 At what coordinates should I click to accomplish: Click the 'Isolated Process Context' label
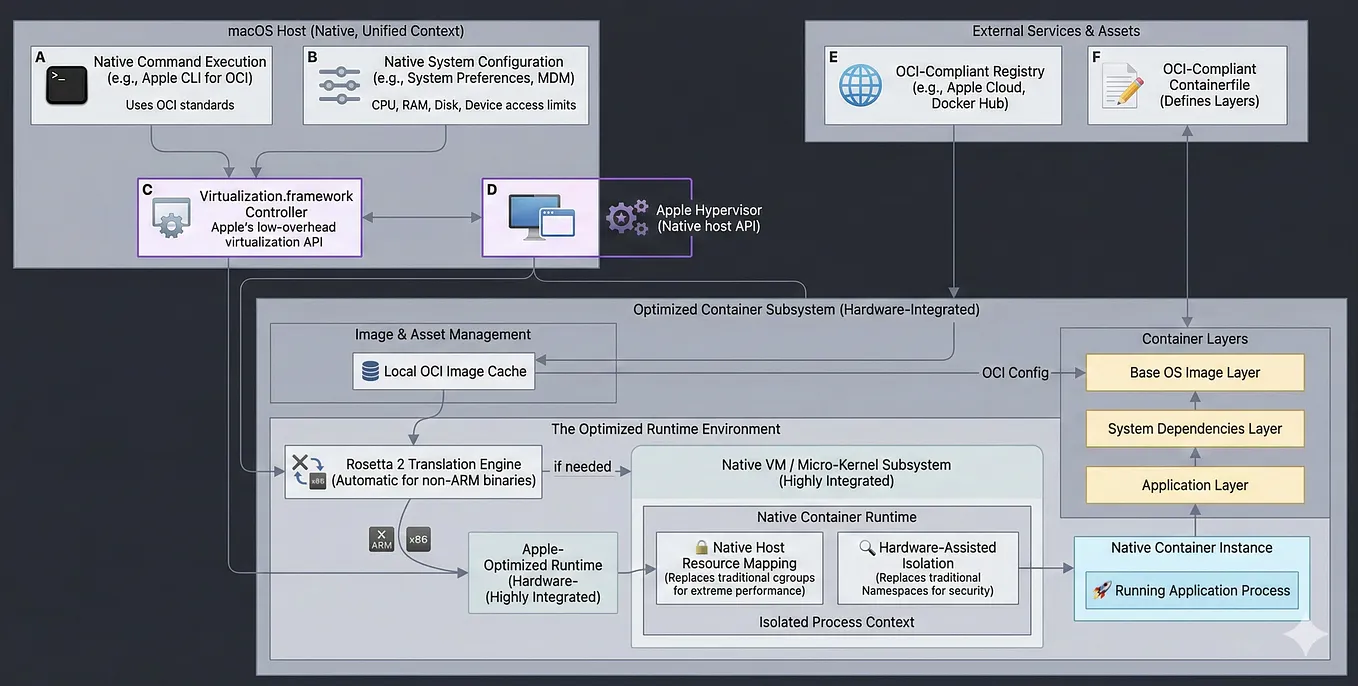point(837,622)
